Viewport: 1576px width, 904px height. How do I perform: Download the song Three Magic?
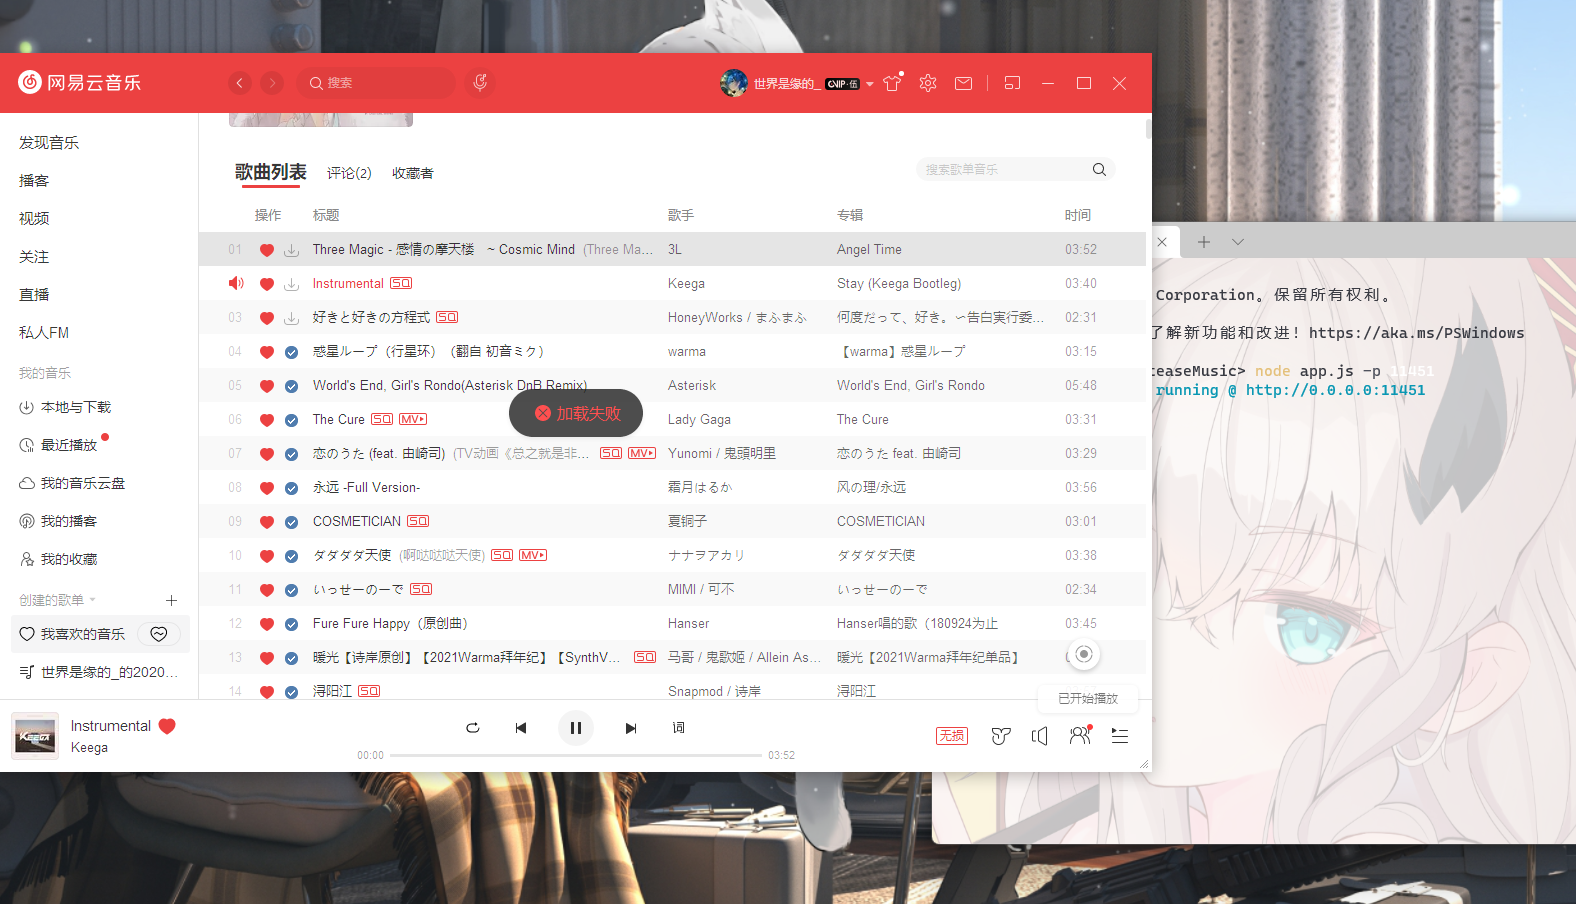291,250
